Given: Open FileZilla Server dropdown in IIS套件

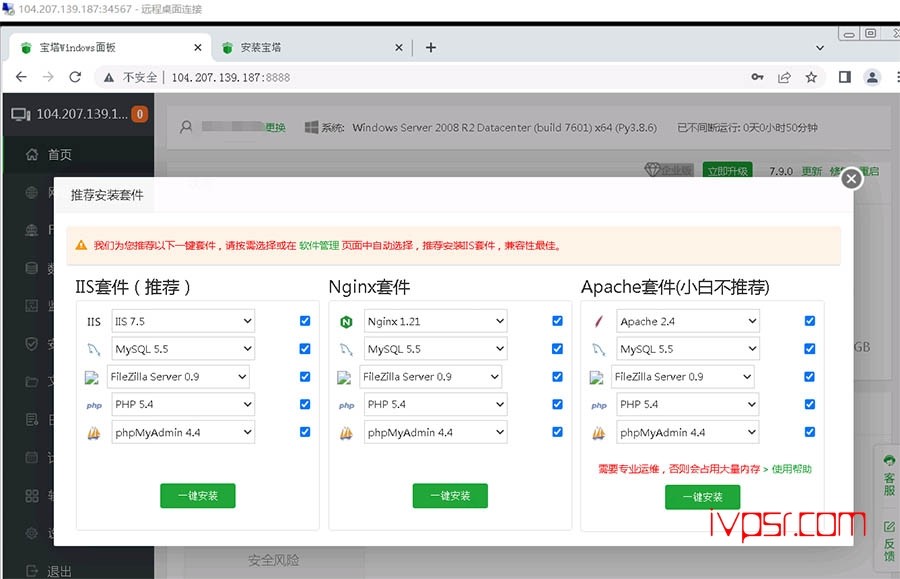Looking at the screenshot, I should click(x=179, y=376).
